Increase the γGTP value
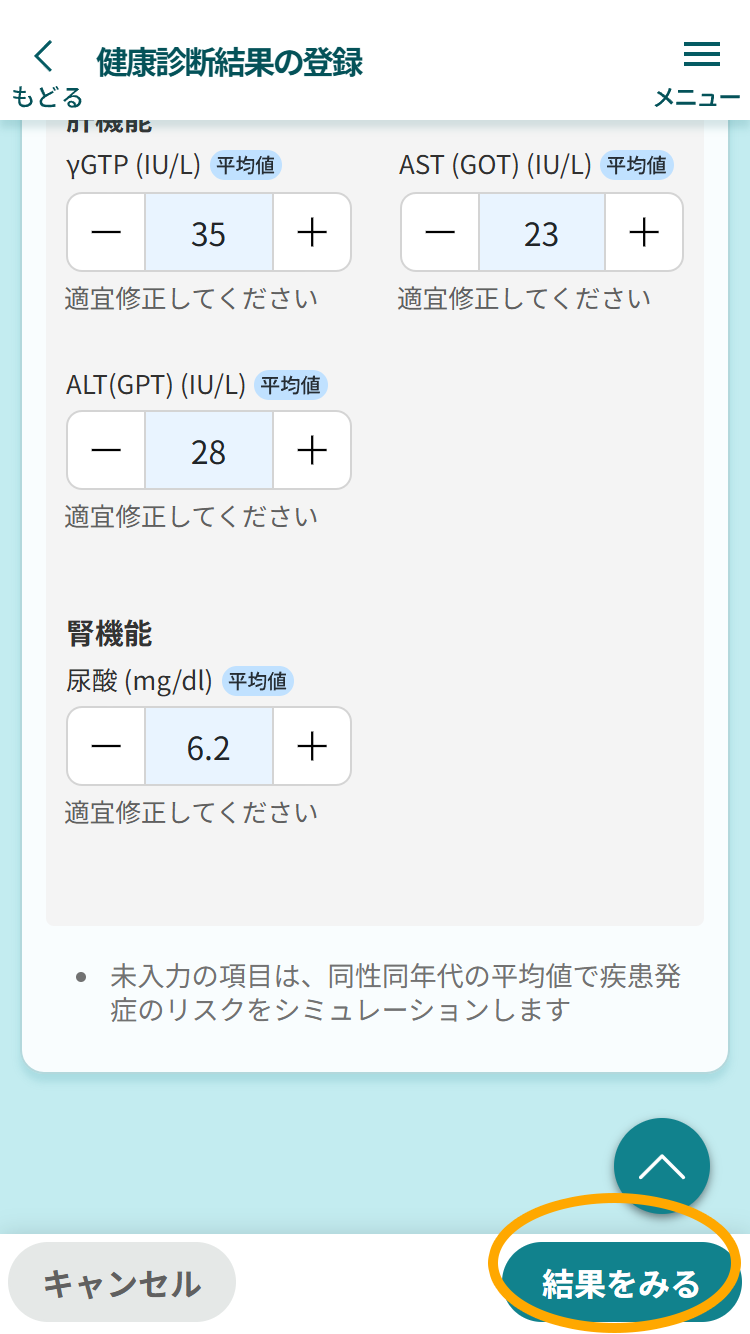The width and height of the screenshot is (750, 1334). [x=312, y=233]
